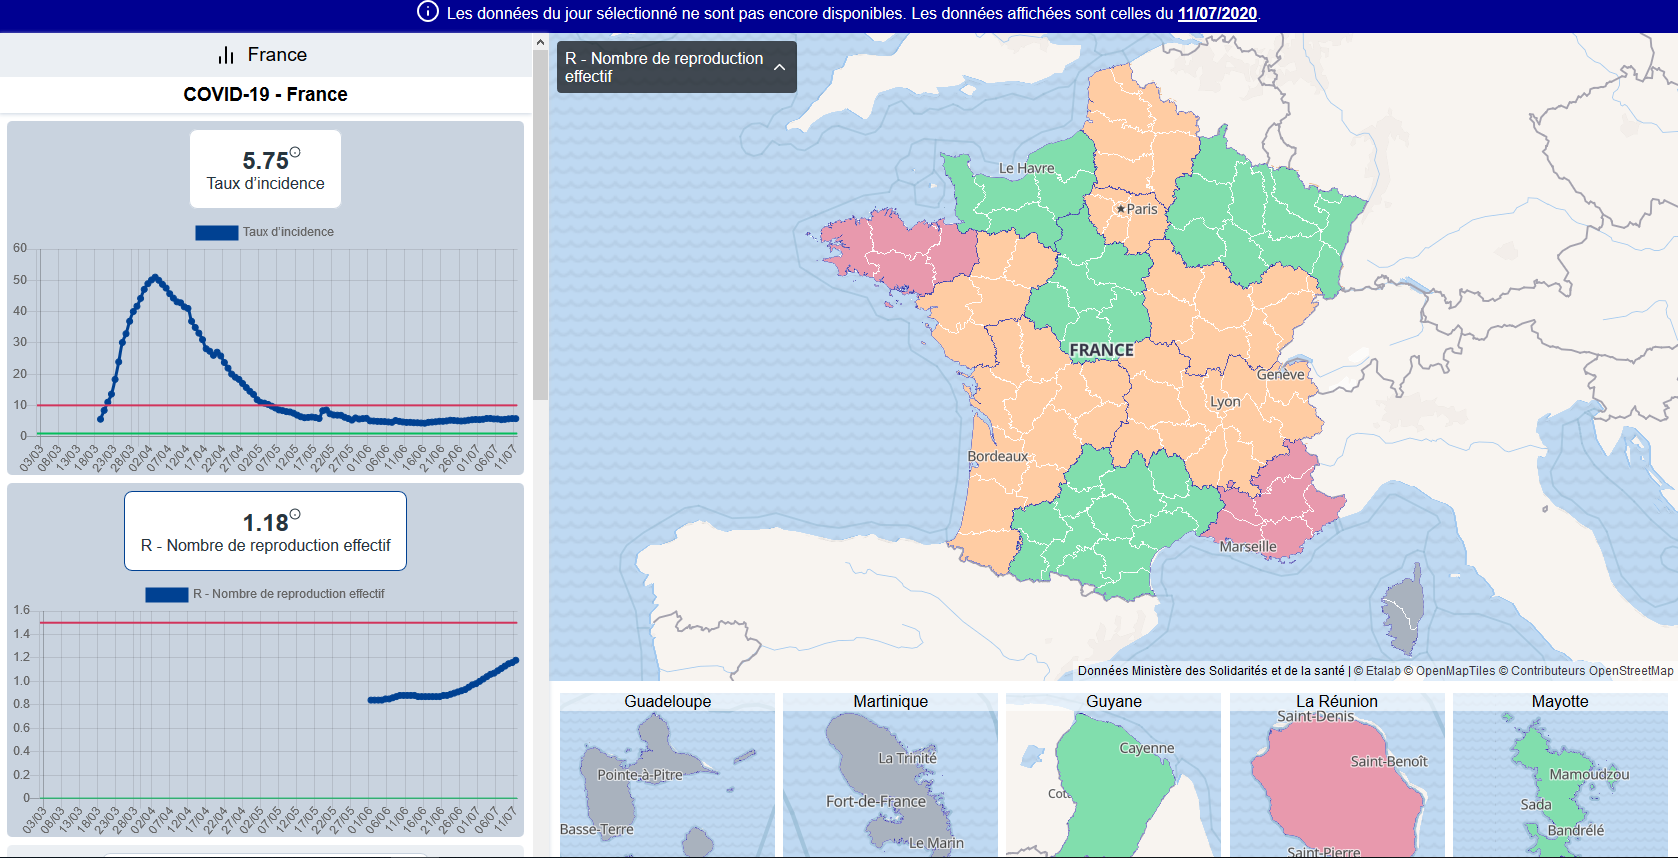Viewport: 1678px width, 858px height.
Task: Open the France tab header
Action: tap(265, 55)
